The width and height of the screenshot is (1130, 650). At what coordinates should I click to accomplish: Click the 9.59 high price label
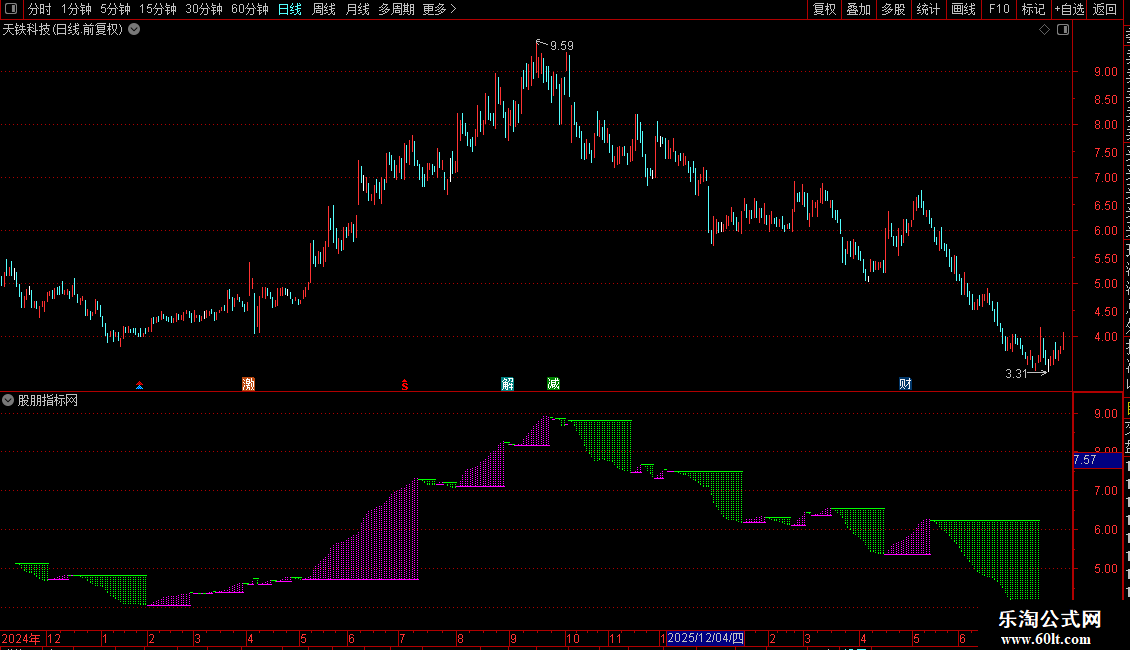(561, 45)
